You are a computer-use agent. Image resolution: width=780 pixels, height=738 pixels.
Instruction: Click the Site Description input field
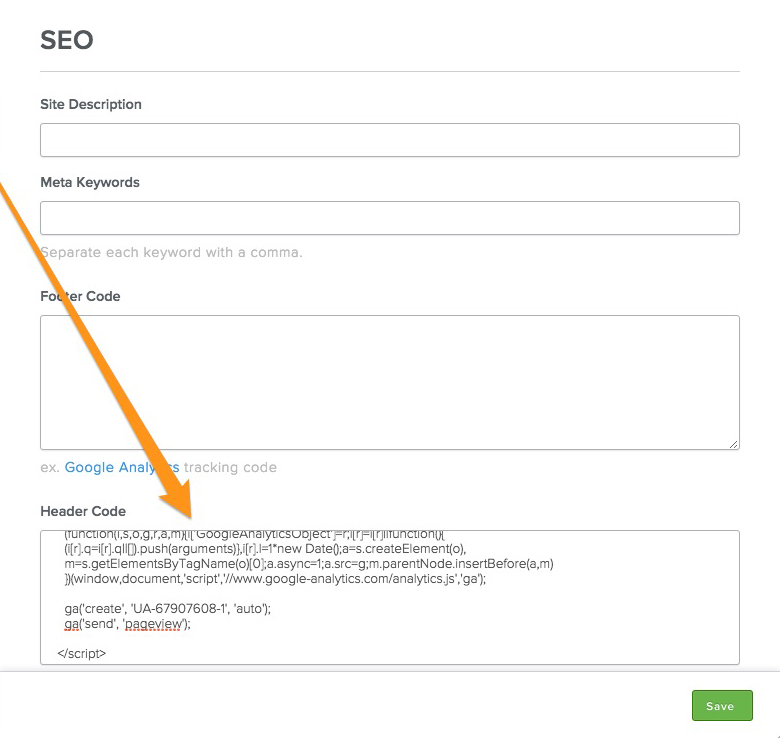[389, 140]
